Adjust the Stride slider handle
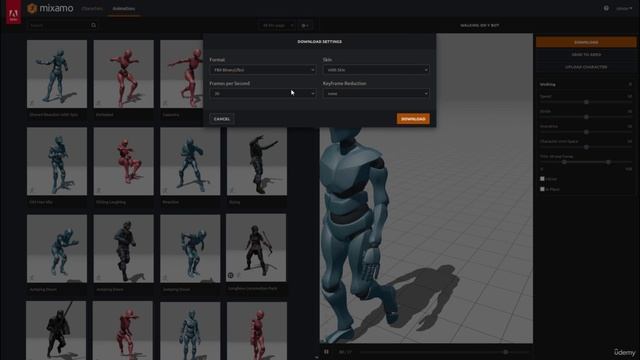640x360 pixels. click(x=586, y=117)
